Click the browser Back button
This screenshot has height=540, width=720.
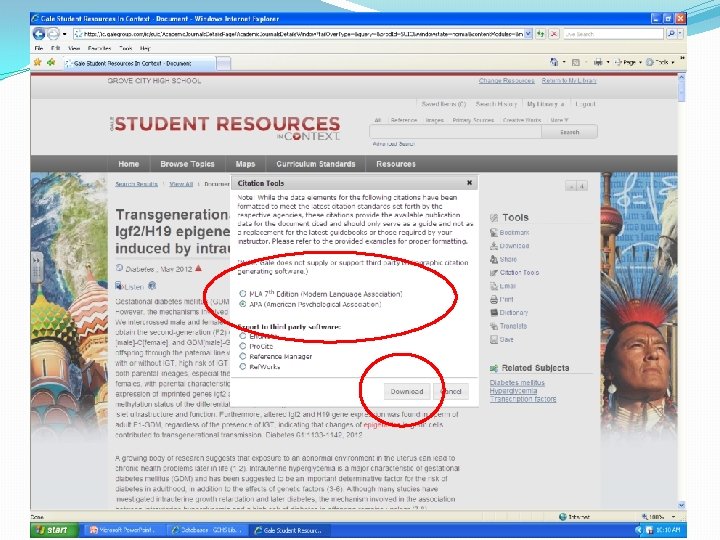pos(39,34)
